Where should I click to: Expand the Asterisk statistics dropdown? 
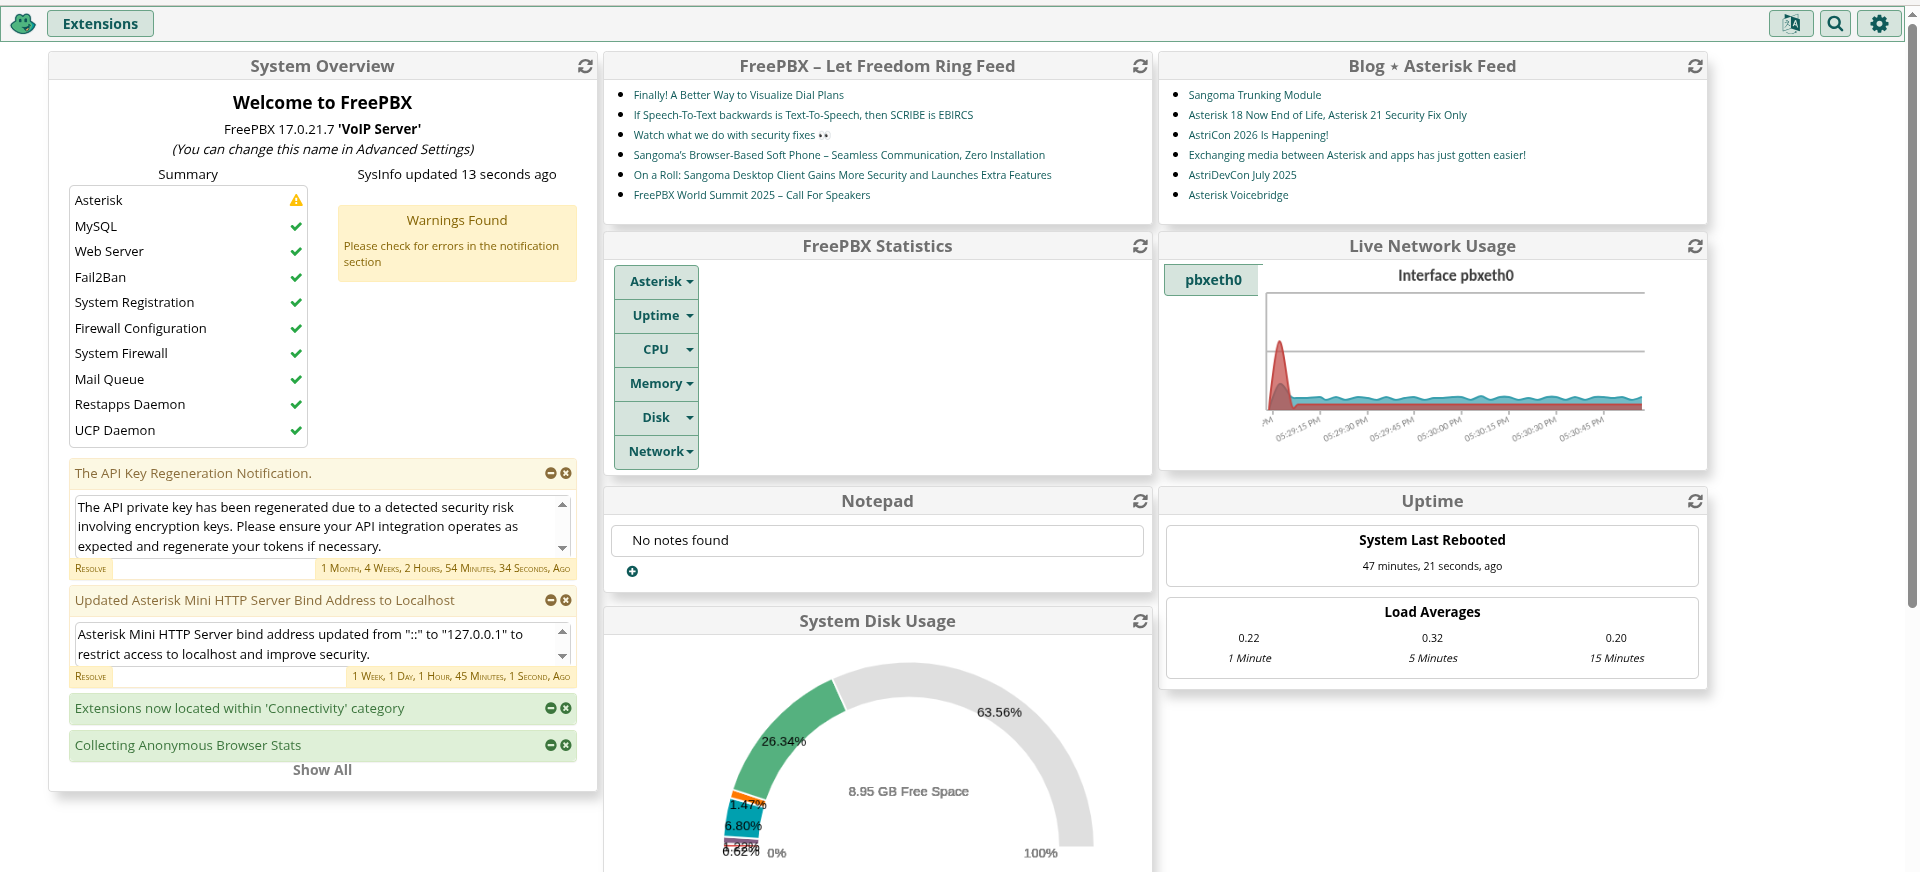pos(656,282)
